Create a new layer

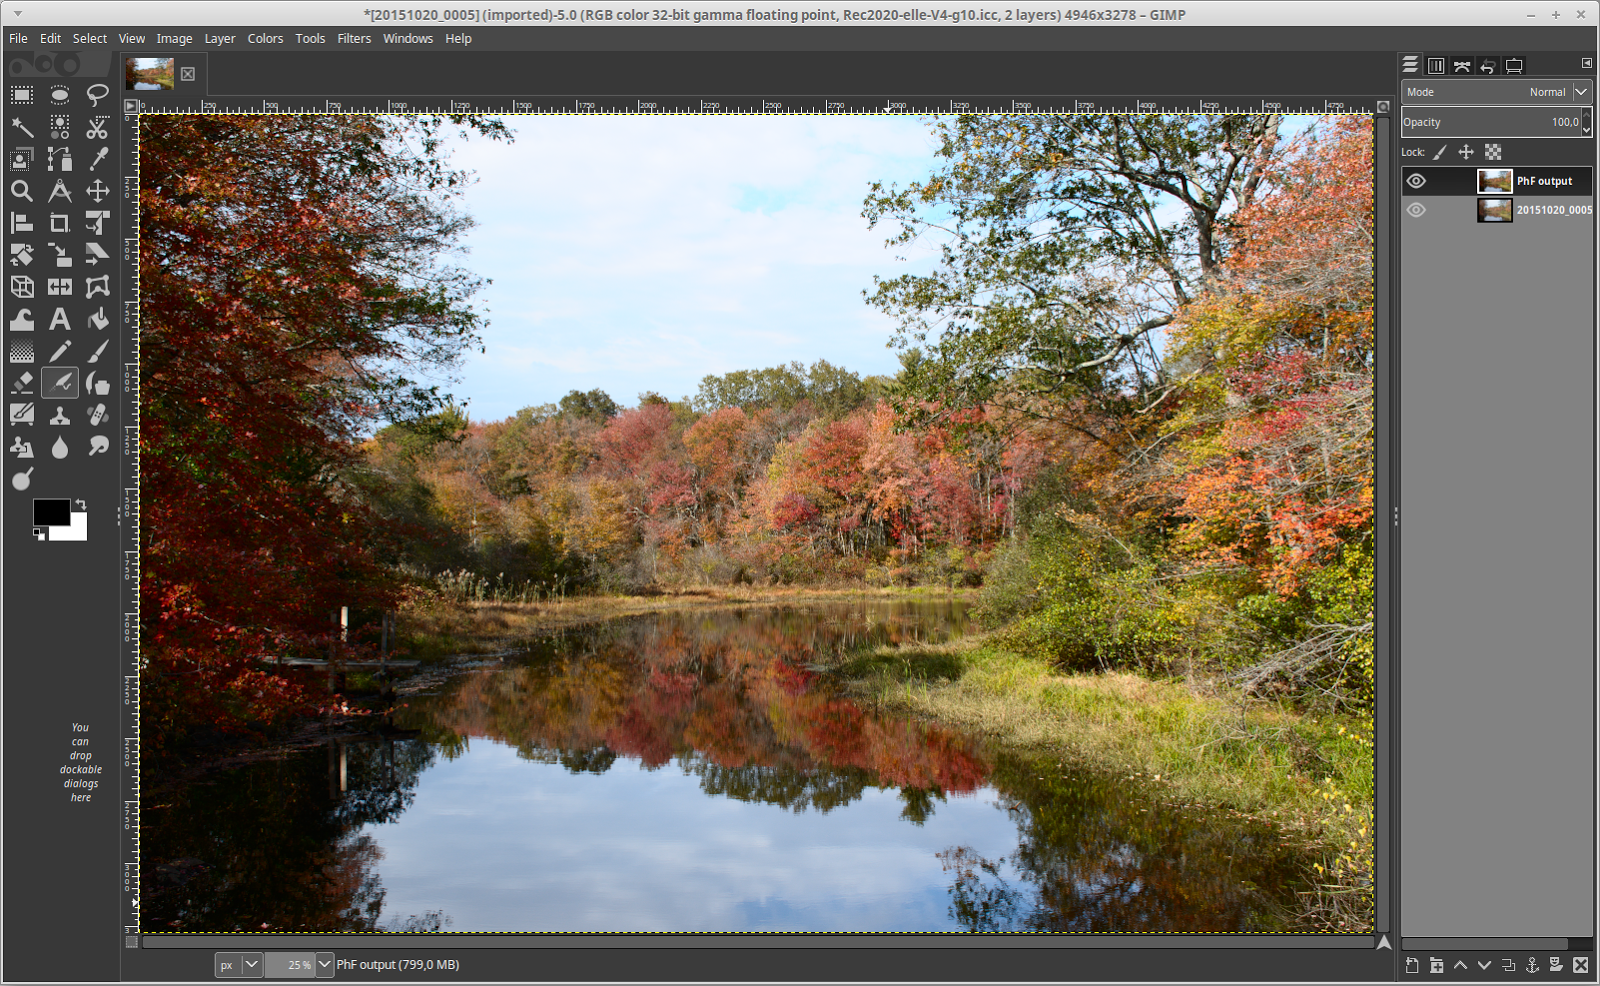click(1412, 966)
